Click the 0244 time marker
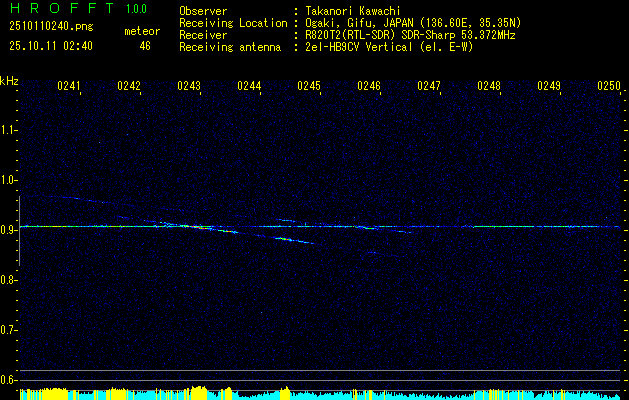629x400 pixels. [x=249, y=86]
